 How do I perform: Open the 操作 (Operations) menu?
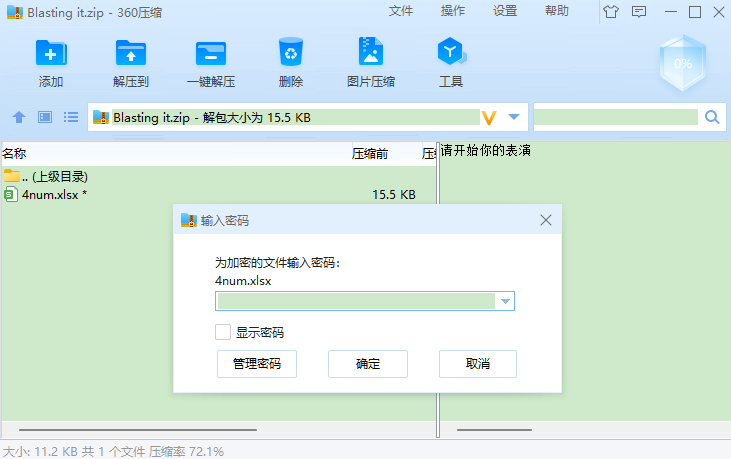click(453, 11)
